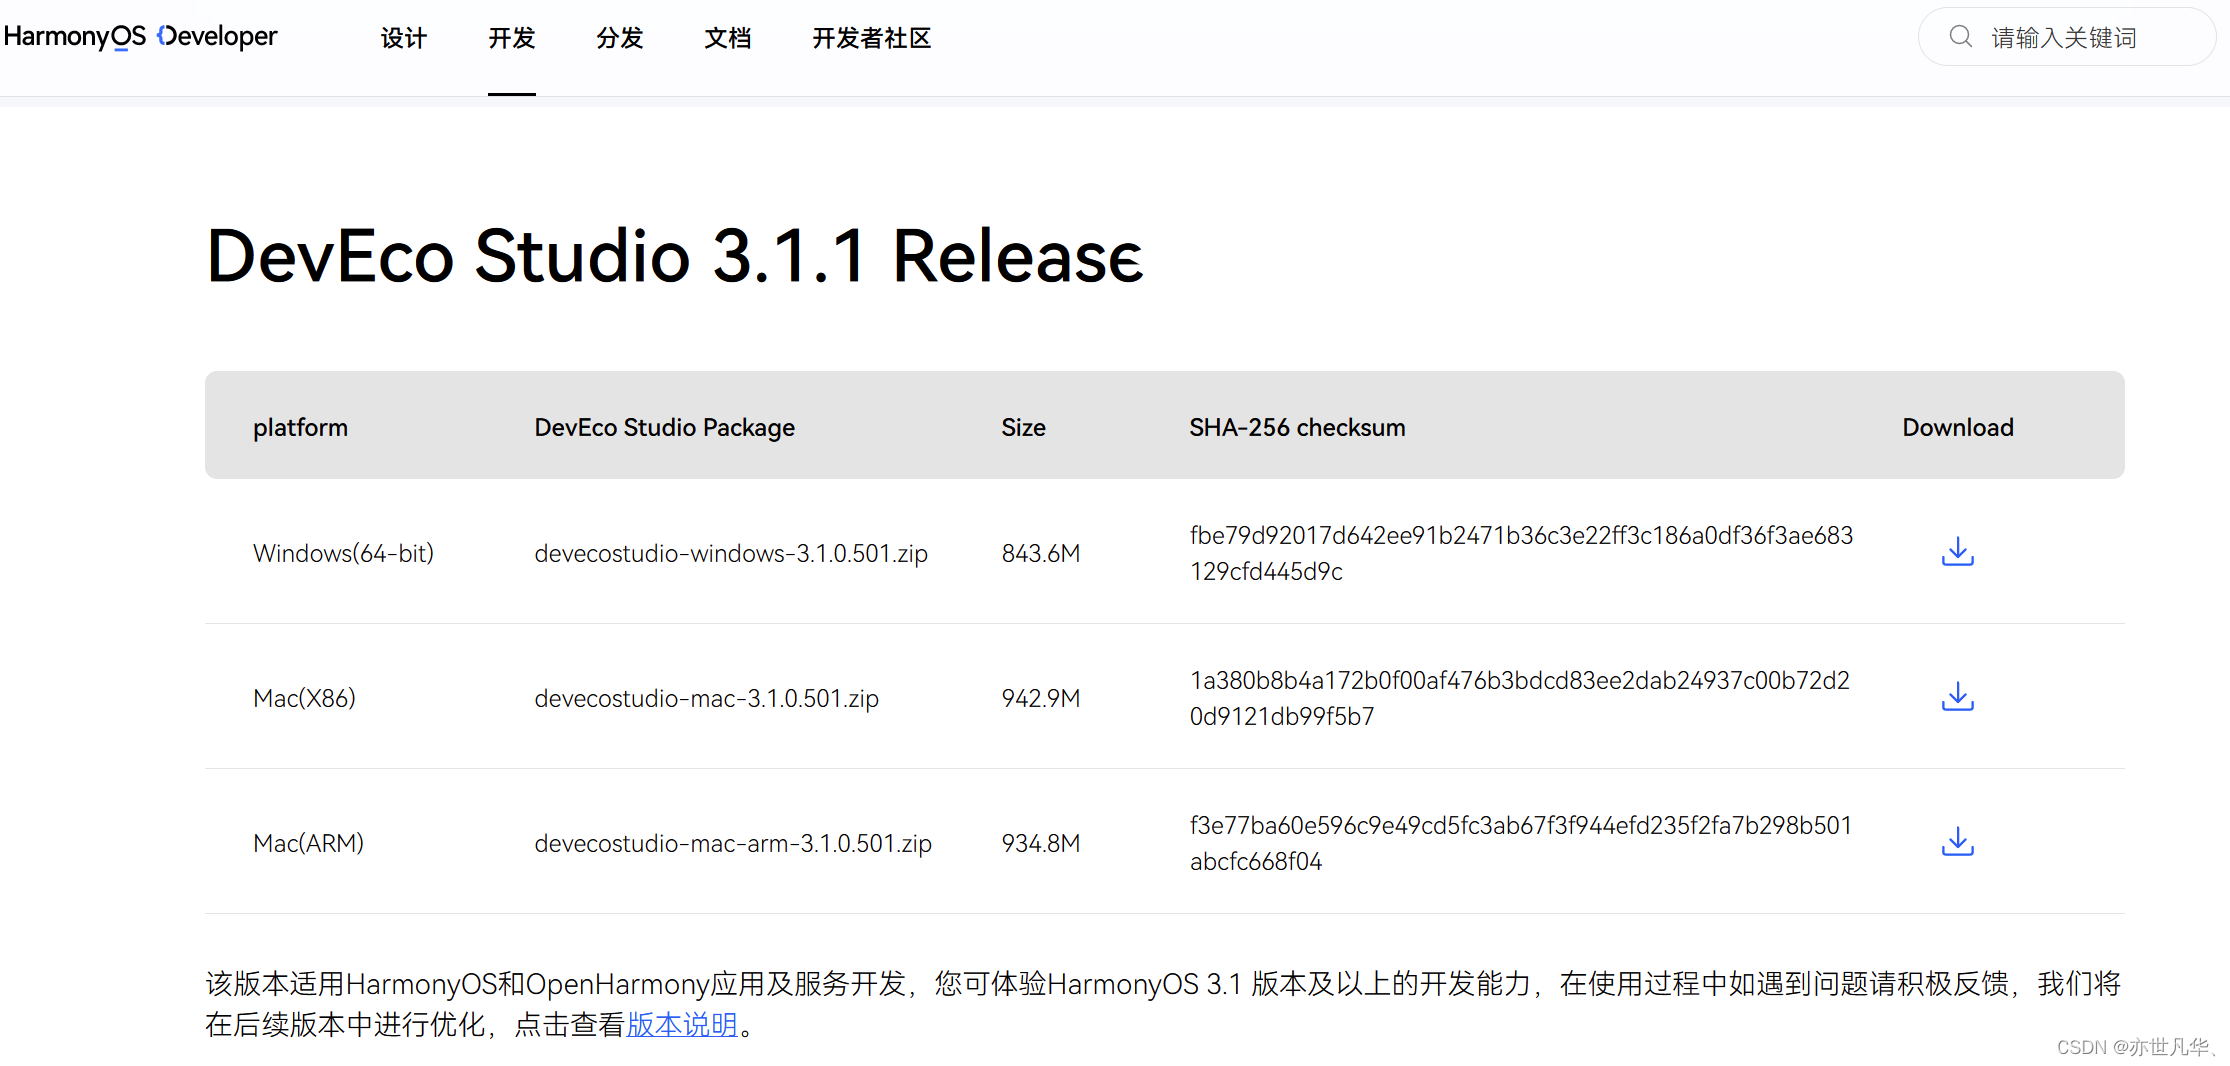Click the checksum starting with f3e77ba6
This screenshot has width=2230, height=1066.
1521,843
